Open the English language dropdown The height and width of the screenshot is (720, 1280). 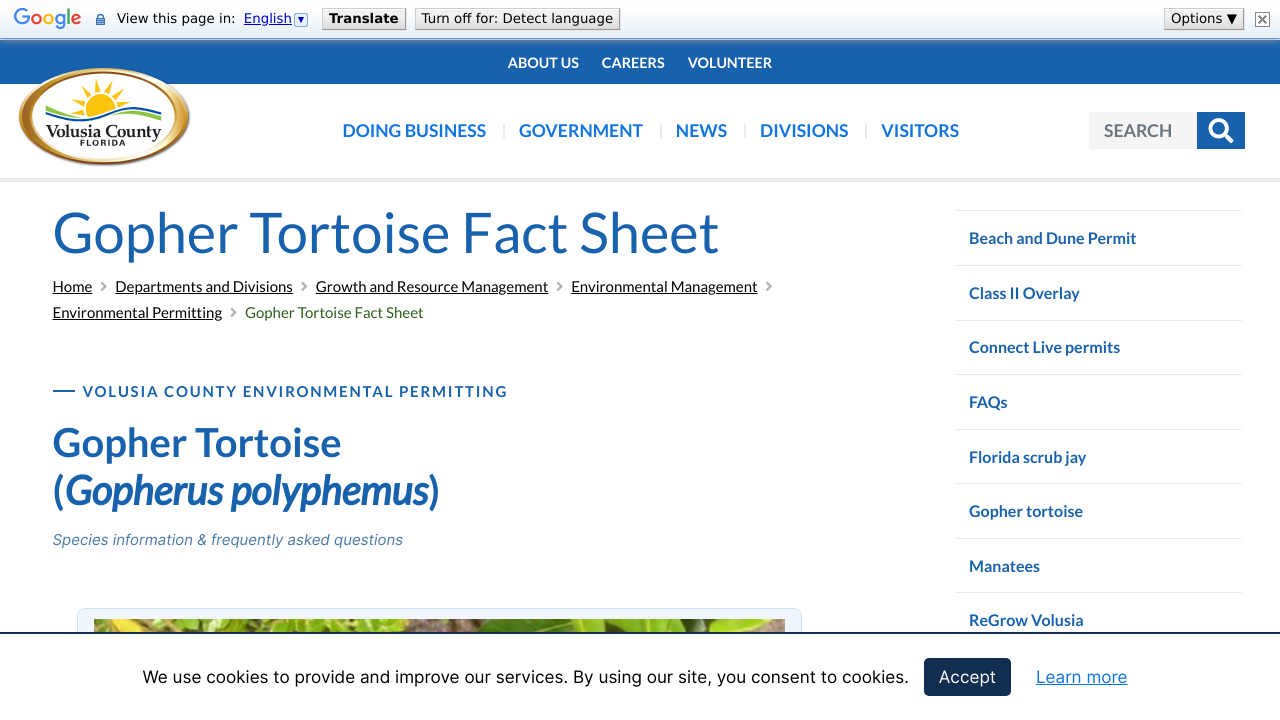point(275,19)
